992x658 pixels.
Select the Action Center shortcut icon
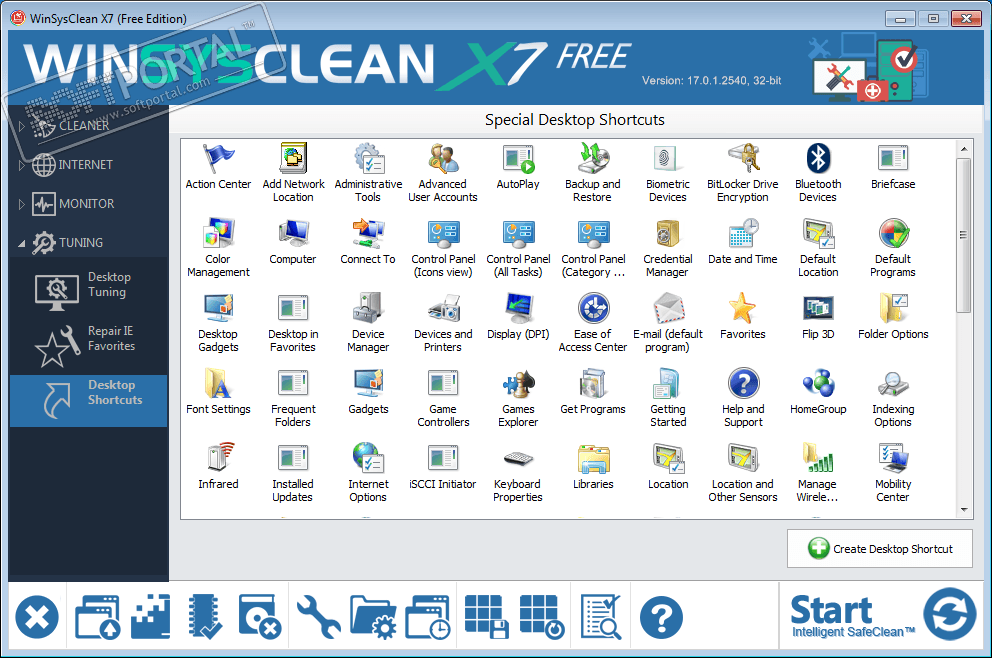pyautogui.click(x=218, y=166)
